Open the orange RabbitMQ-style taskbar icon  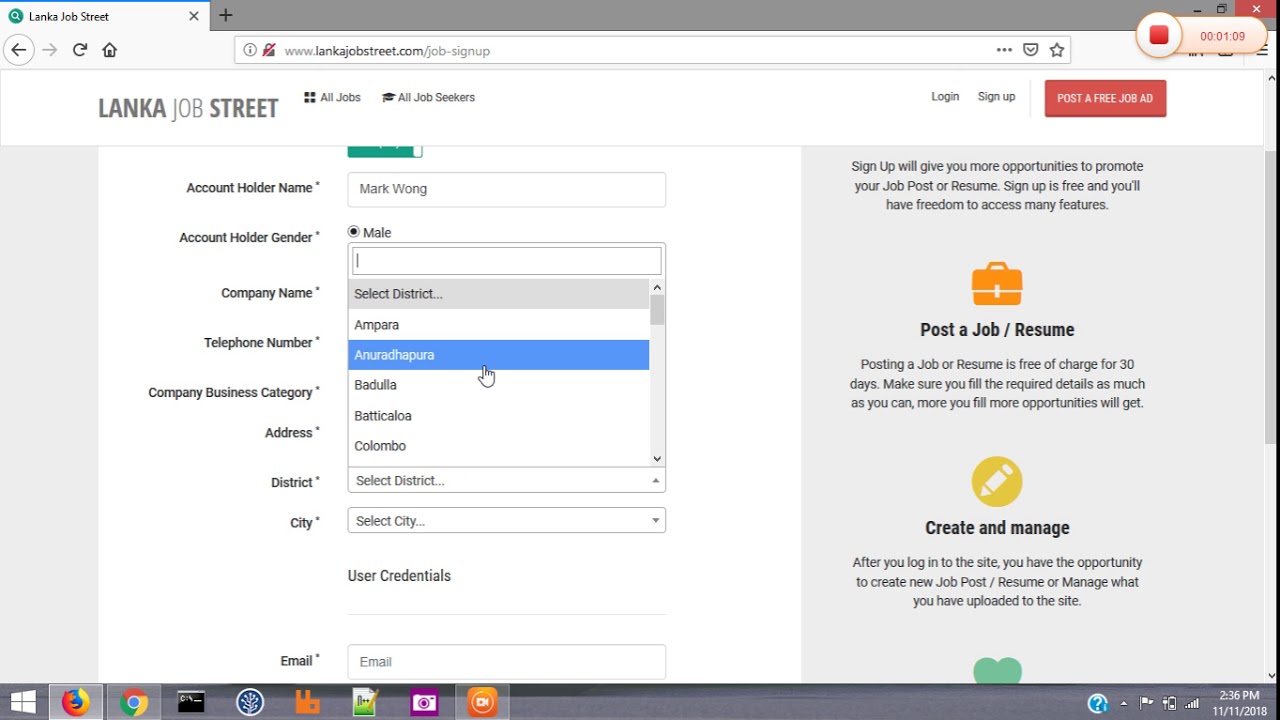click(x=308, y=703)
